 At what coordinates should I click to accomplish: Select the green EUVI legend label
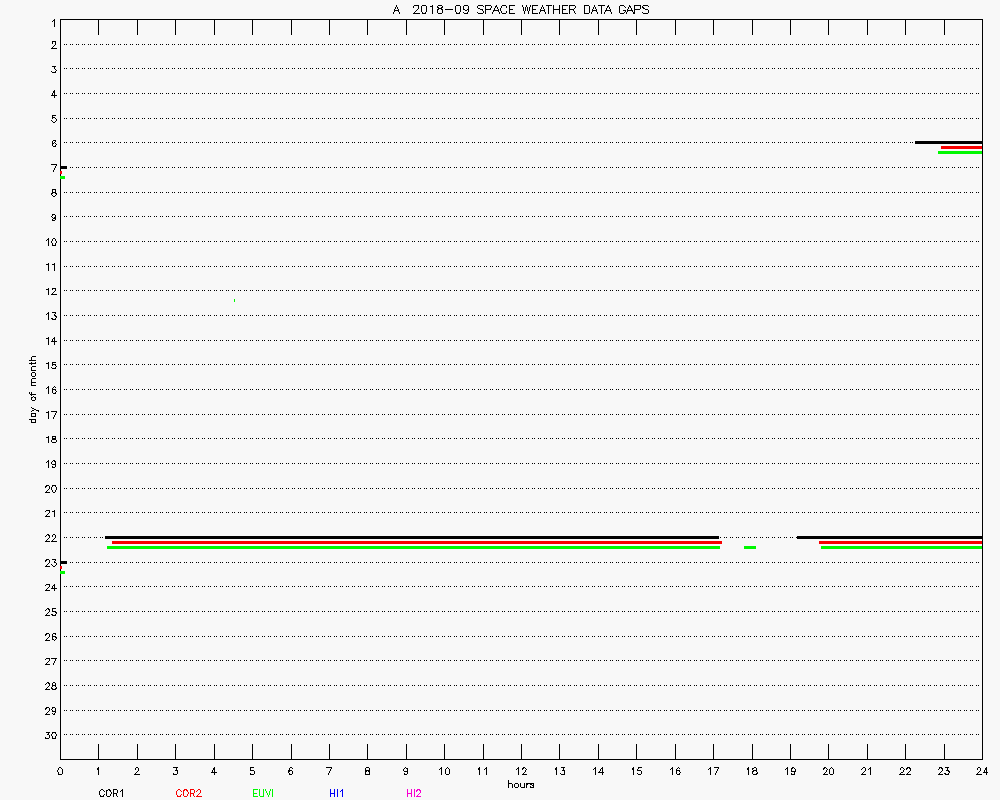coord(263,793)
